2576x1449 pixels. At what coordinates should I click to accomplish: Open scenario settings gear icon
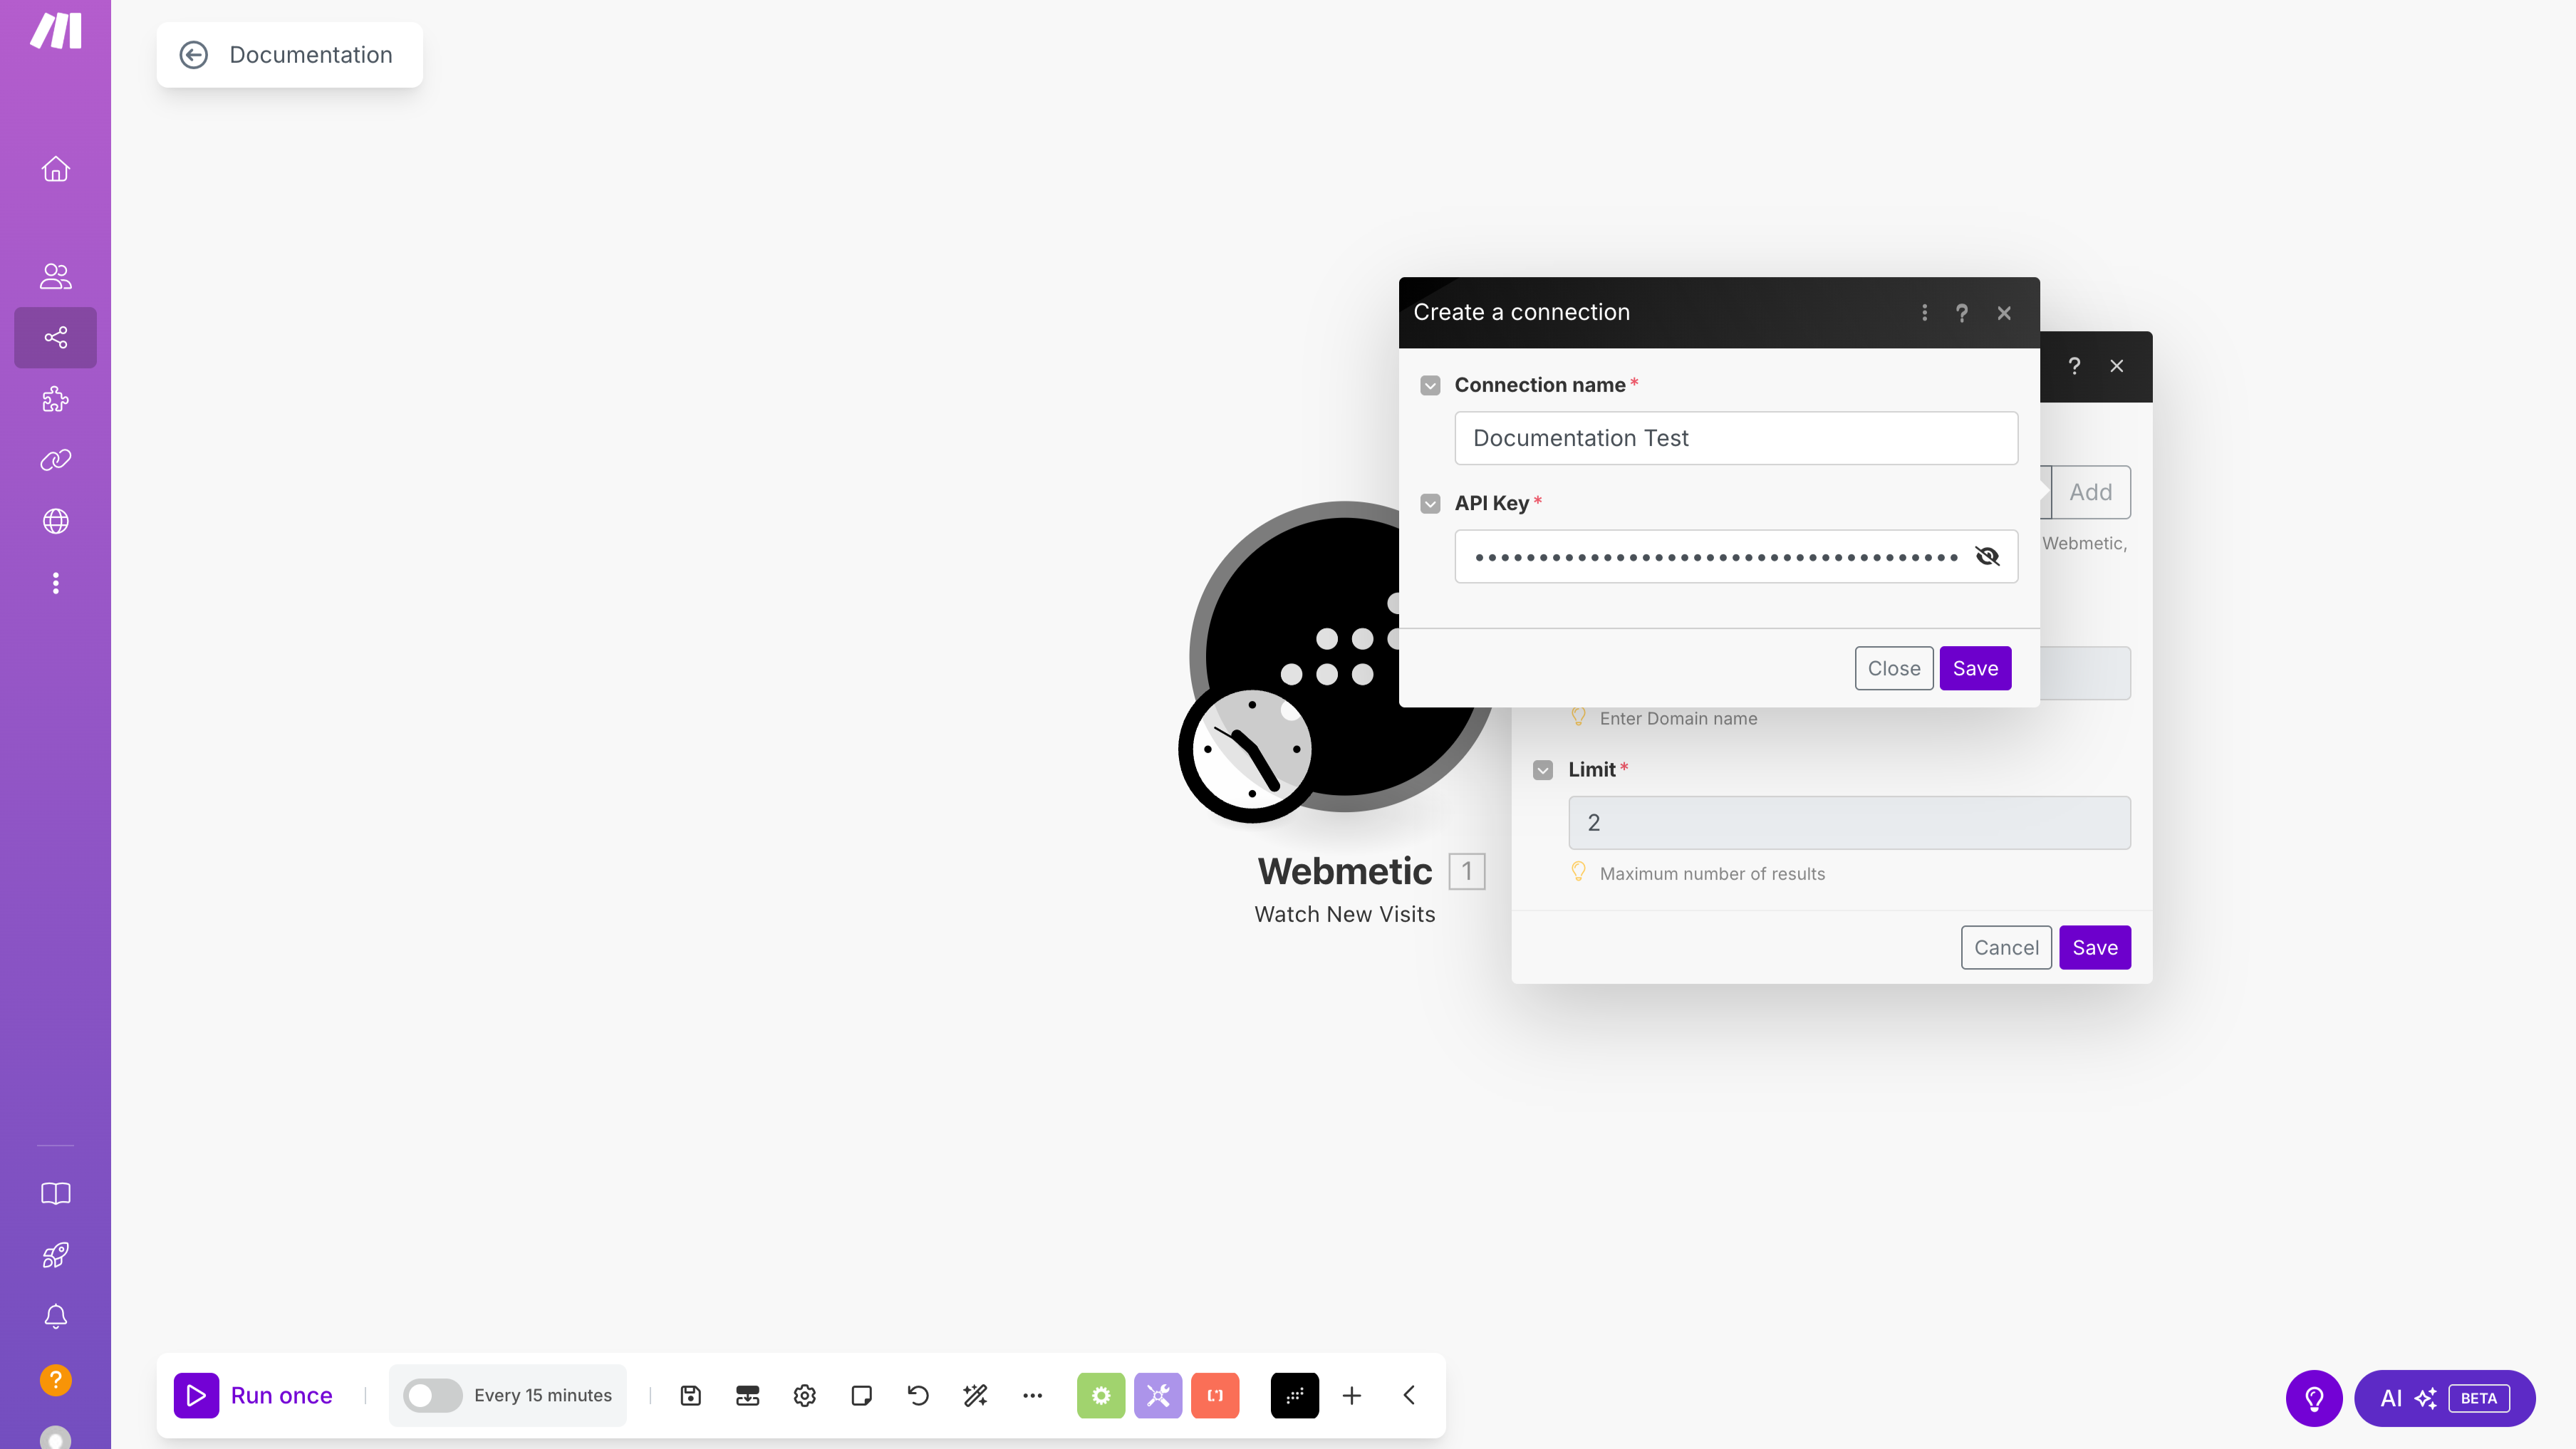pyautogui.click(x=805, y=1395)
